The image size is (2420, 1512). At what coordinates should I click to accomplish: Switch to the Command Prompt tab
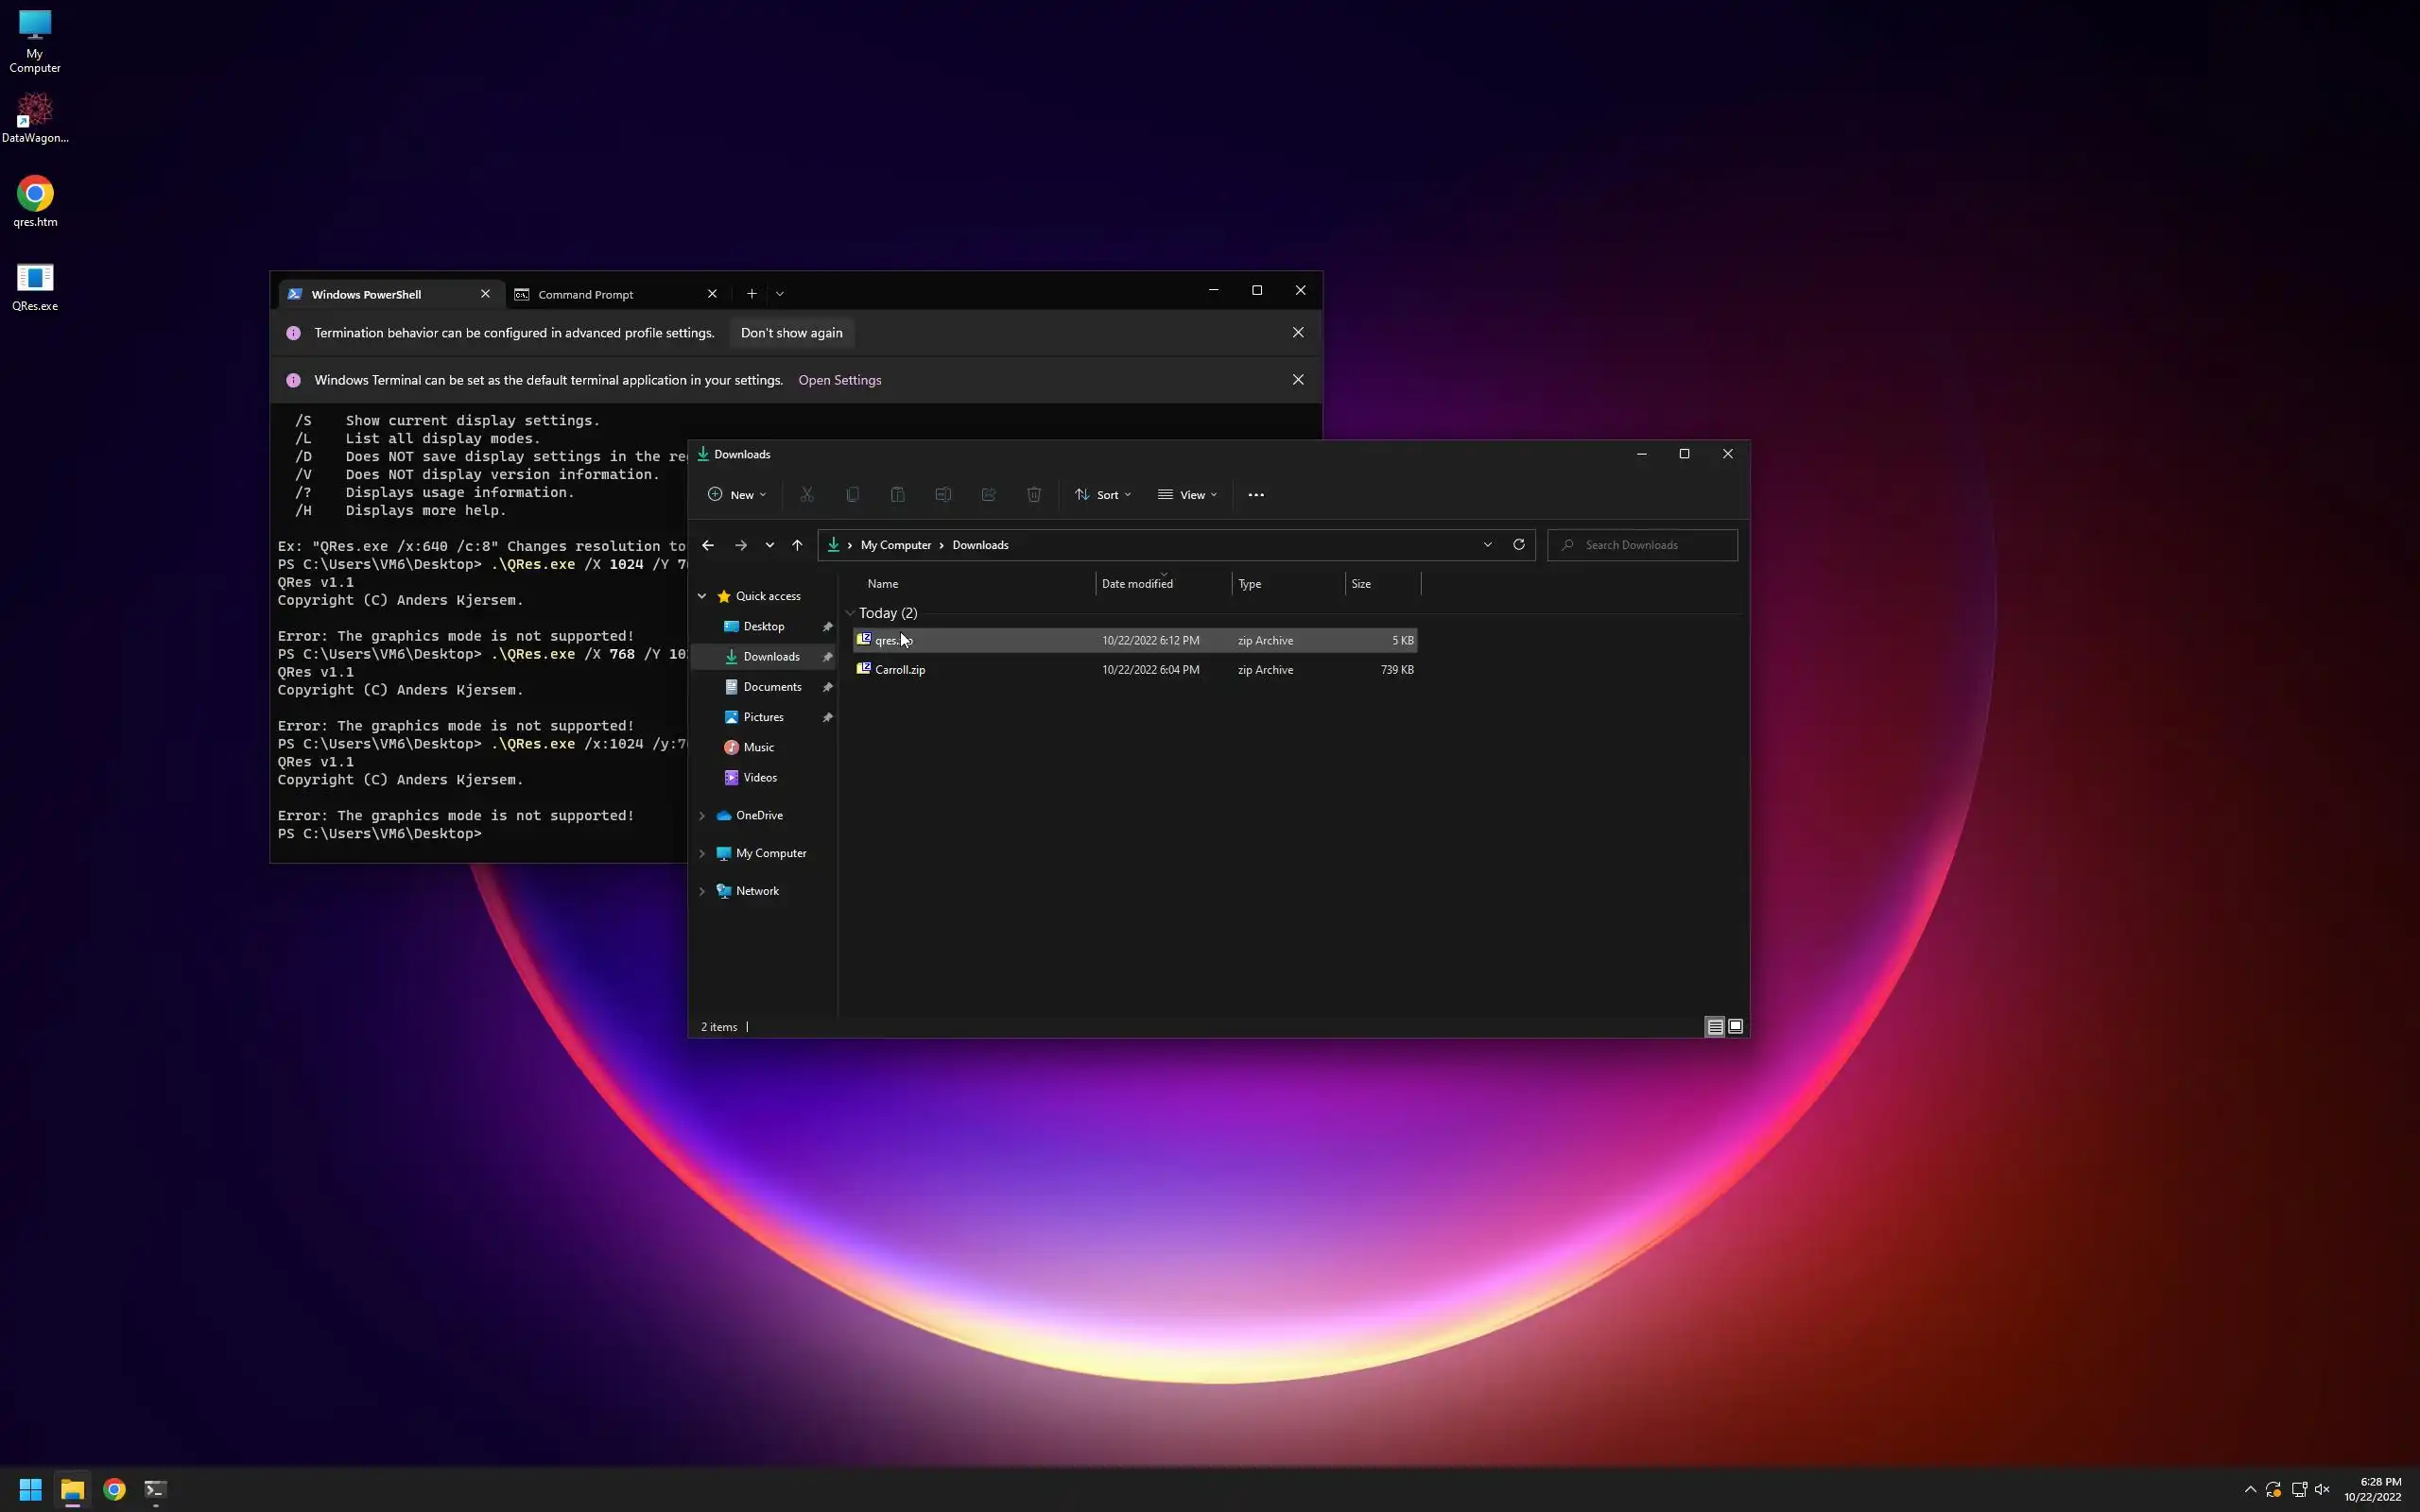[x=586, y=295]
